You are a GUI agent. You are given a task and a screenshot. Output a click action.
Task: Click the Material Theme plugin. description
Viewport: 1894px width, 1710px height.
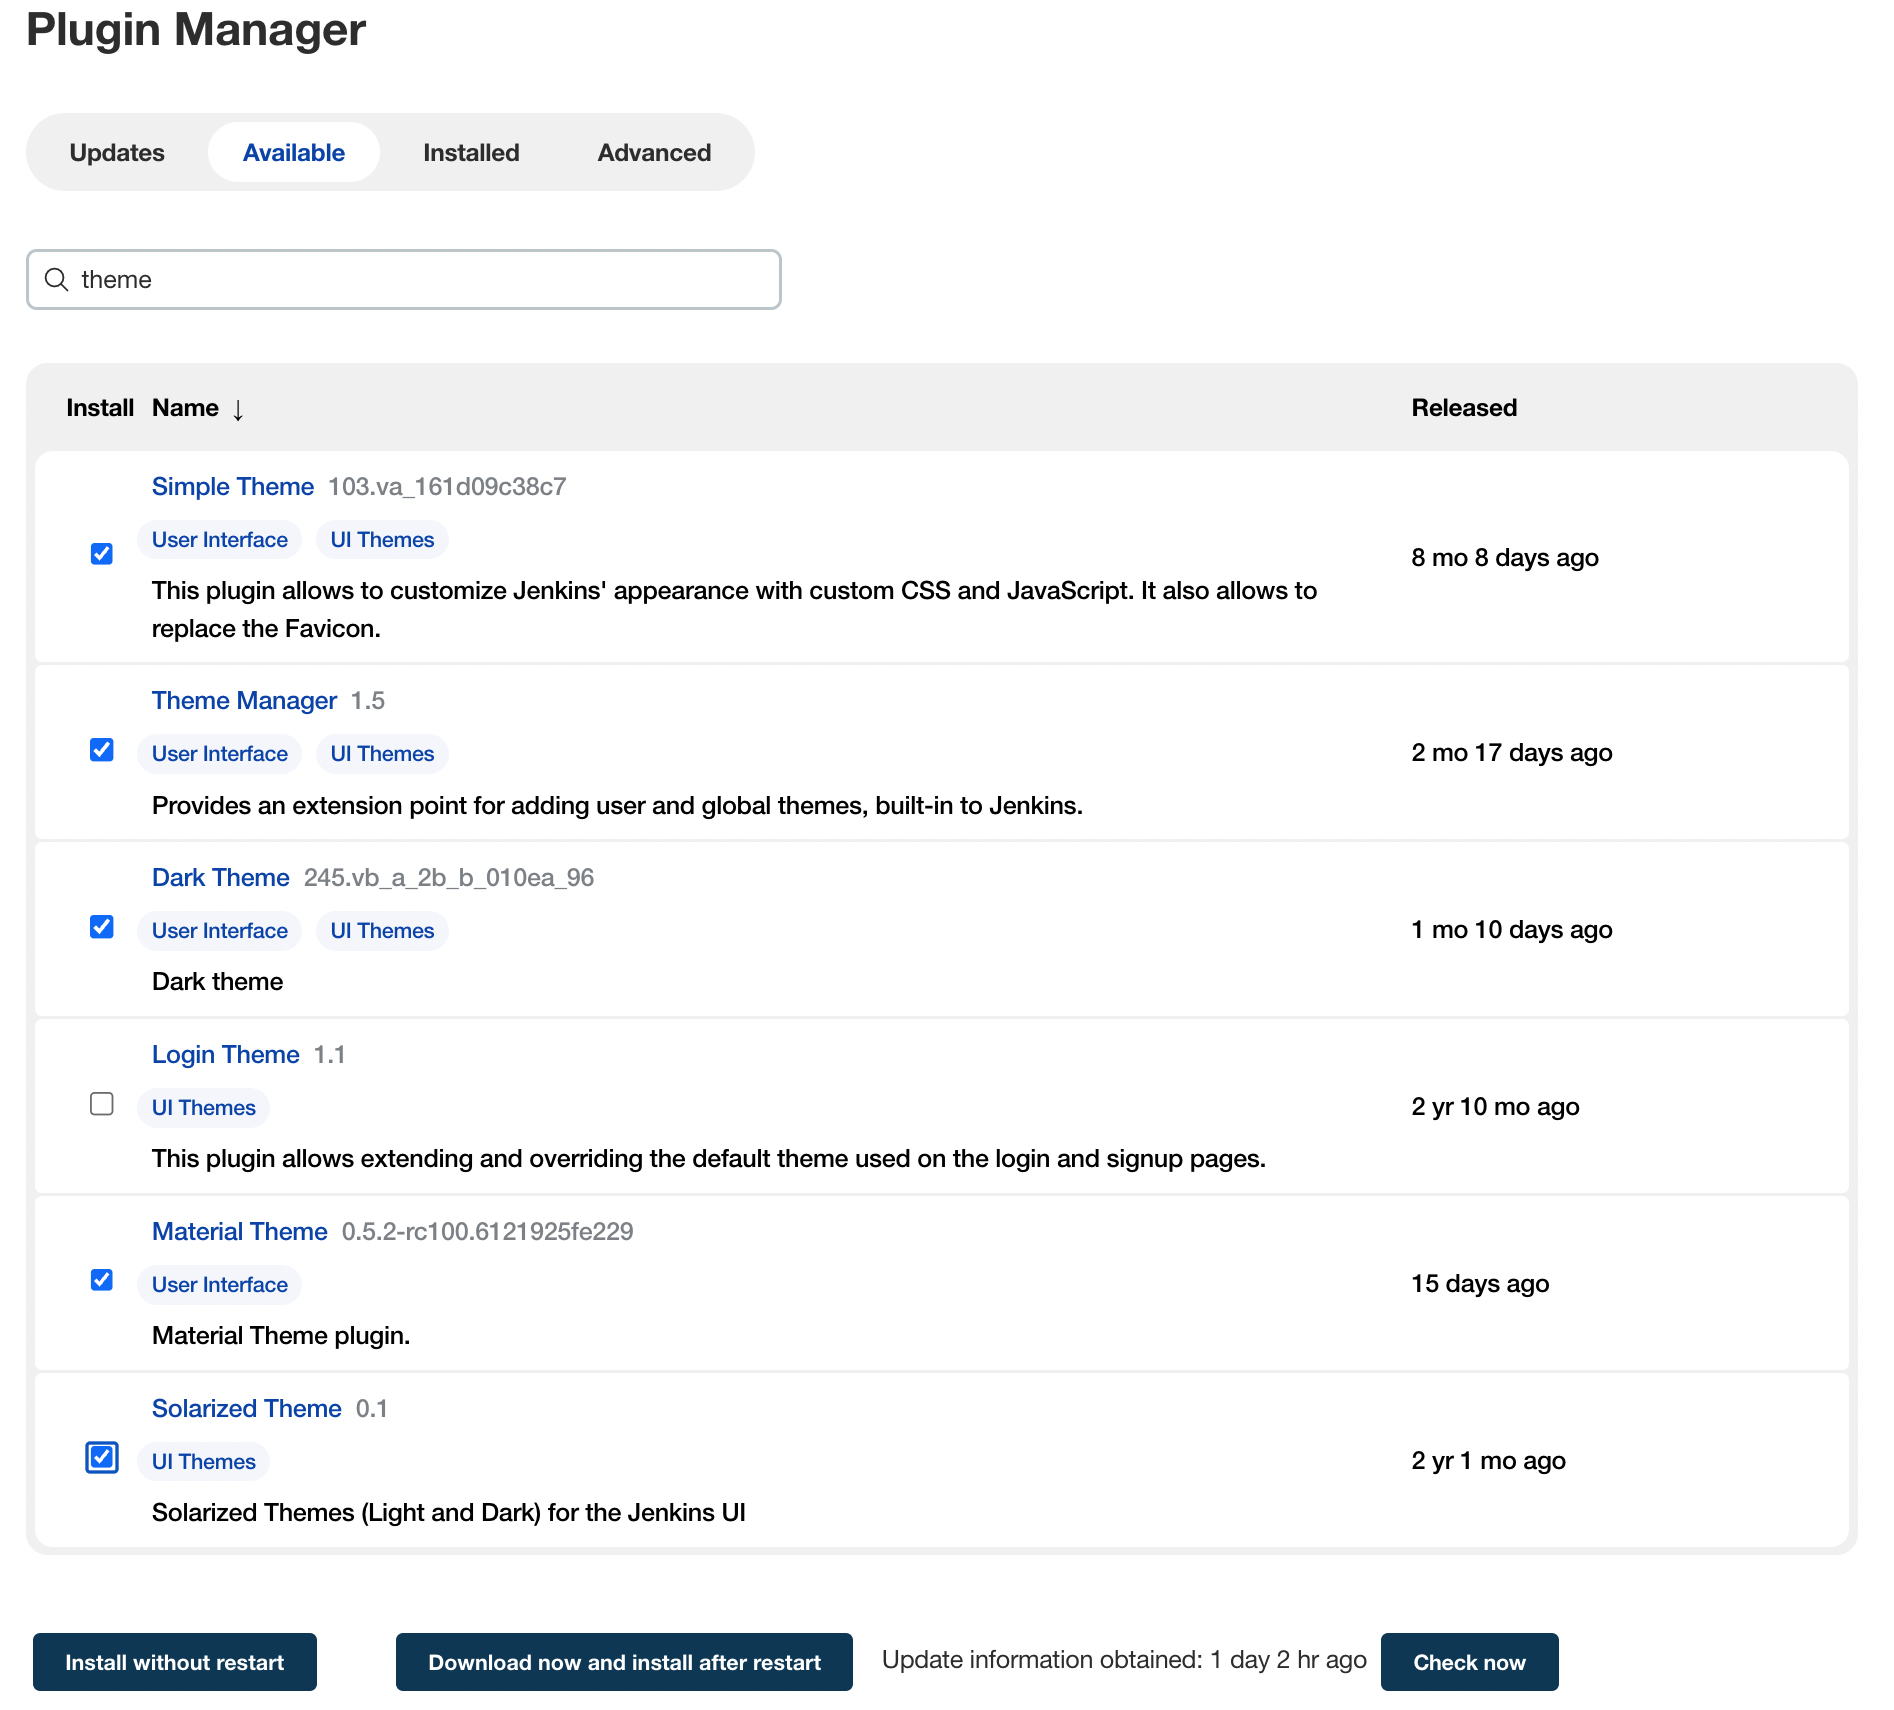click(281, 1336)
